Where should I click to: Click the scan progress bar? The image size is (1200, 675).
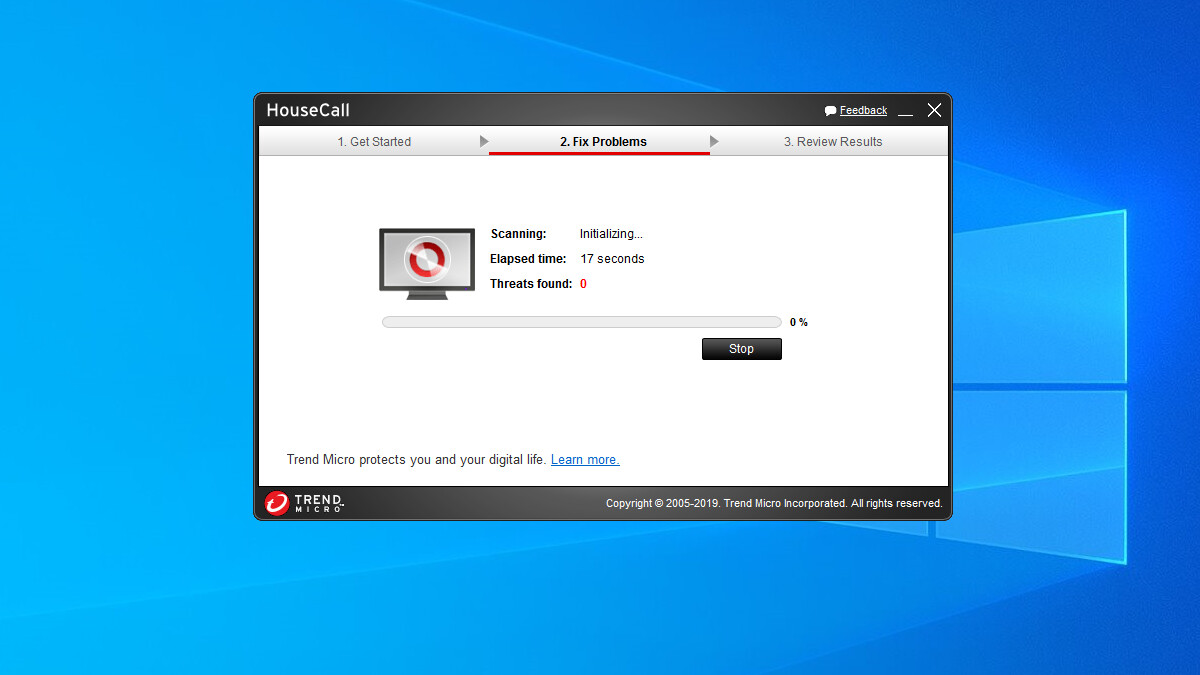[x=580, y=321]
